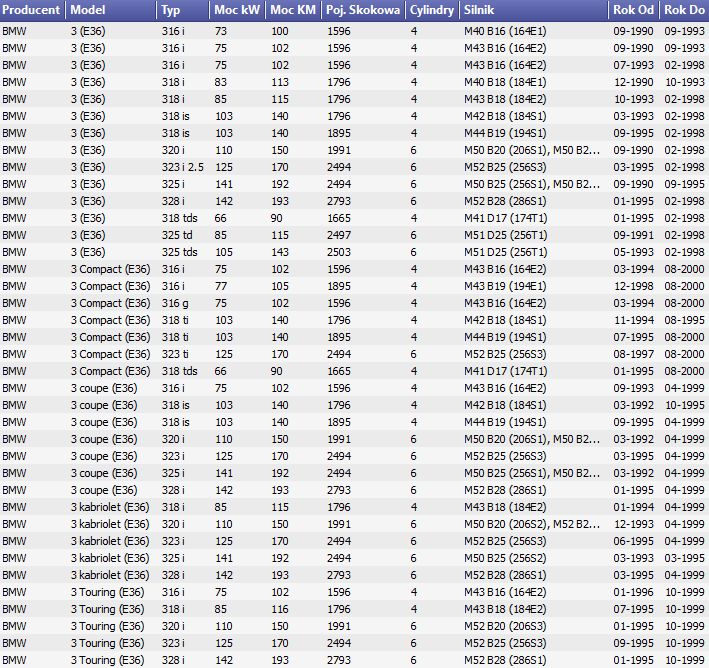Sort by the Producent column header

coord(33,10)
